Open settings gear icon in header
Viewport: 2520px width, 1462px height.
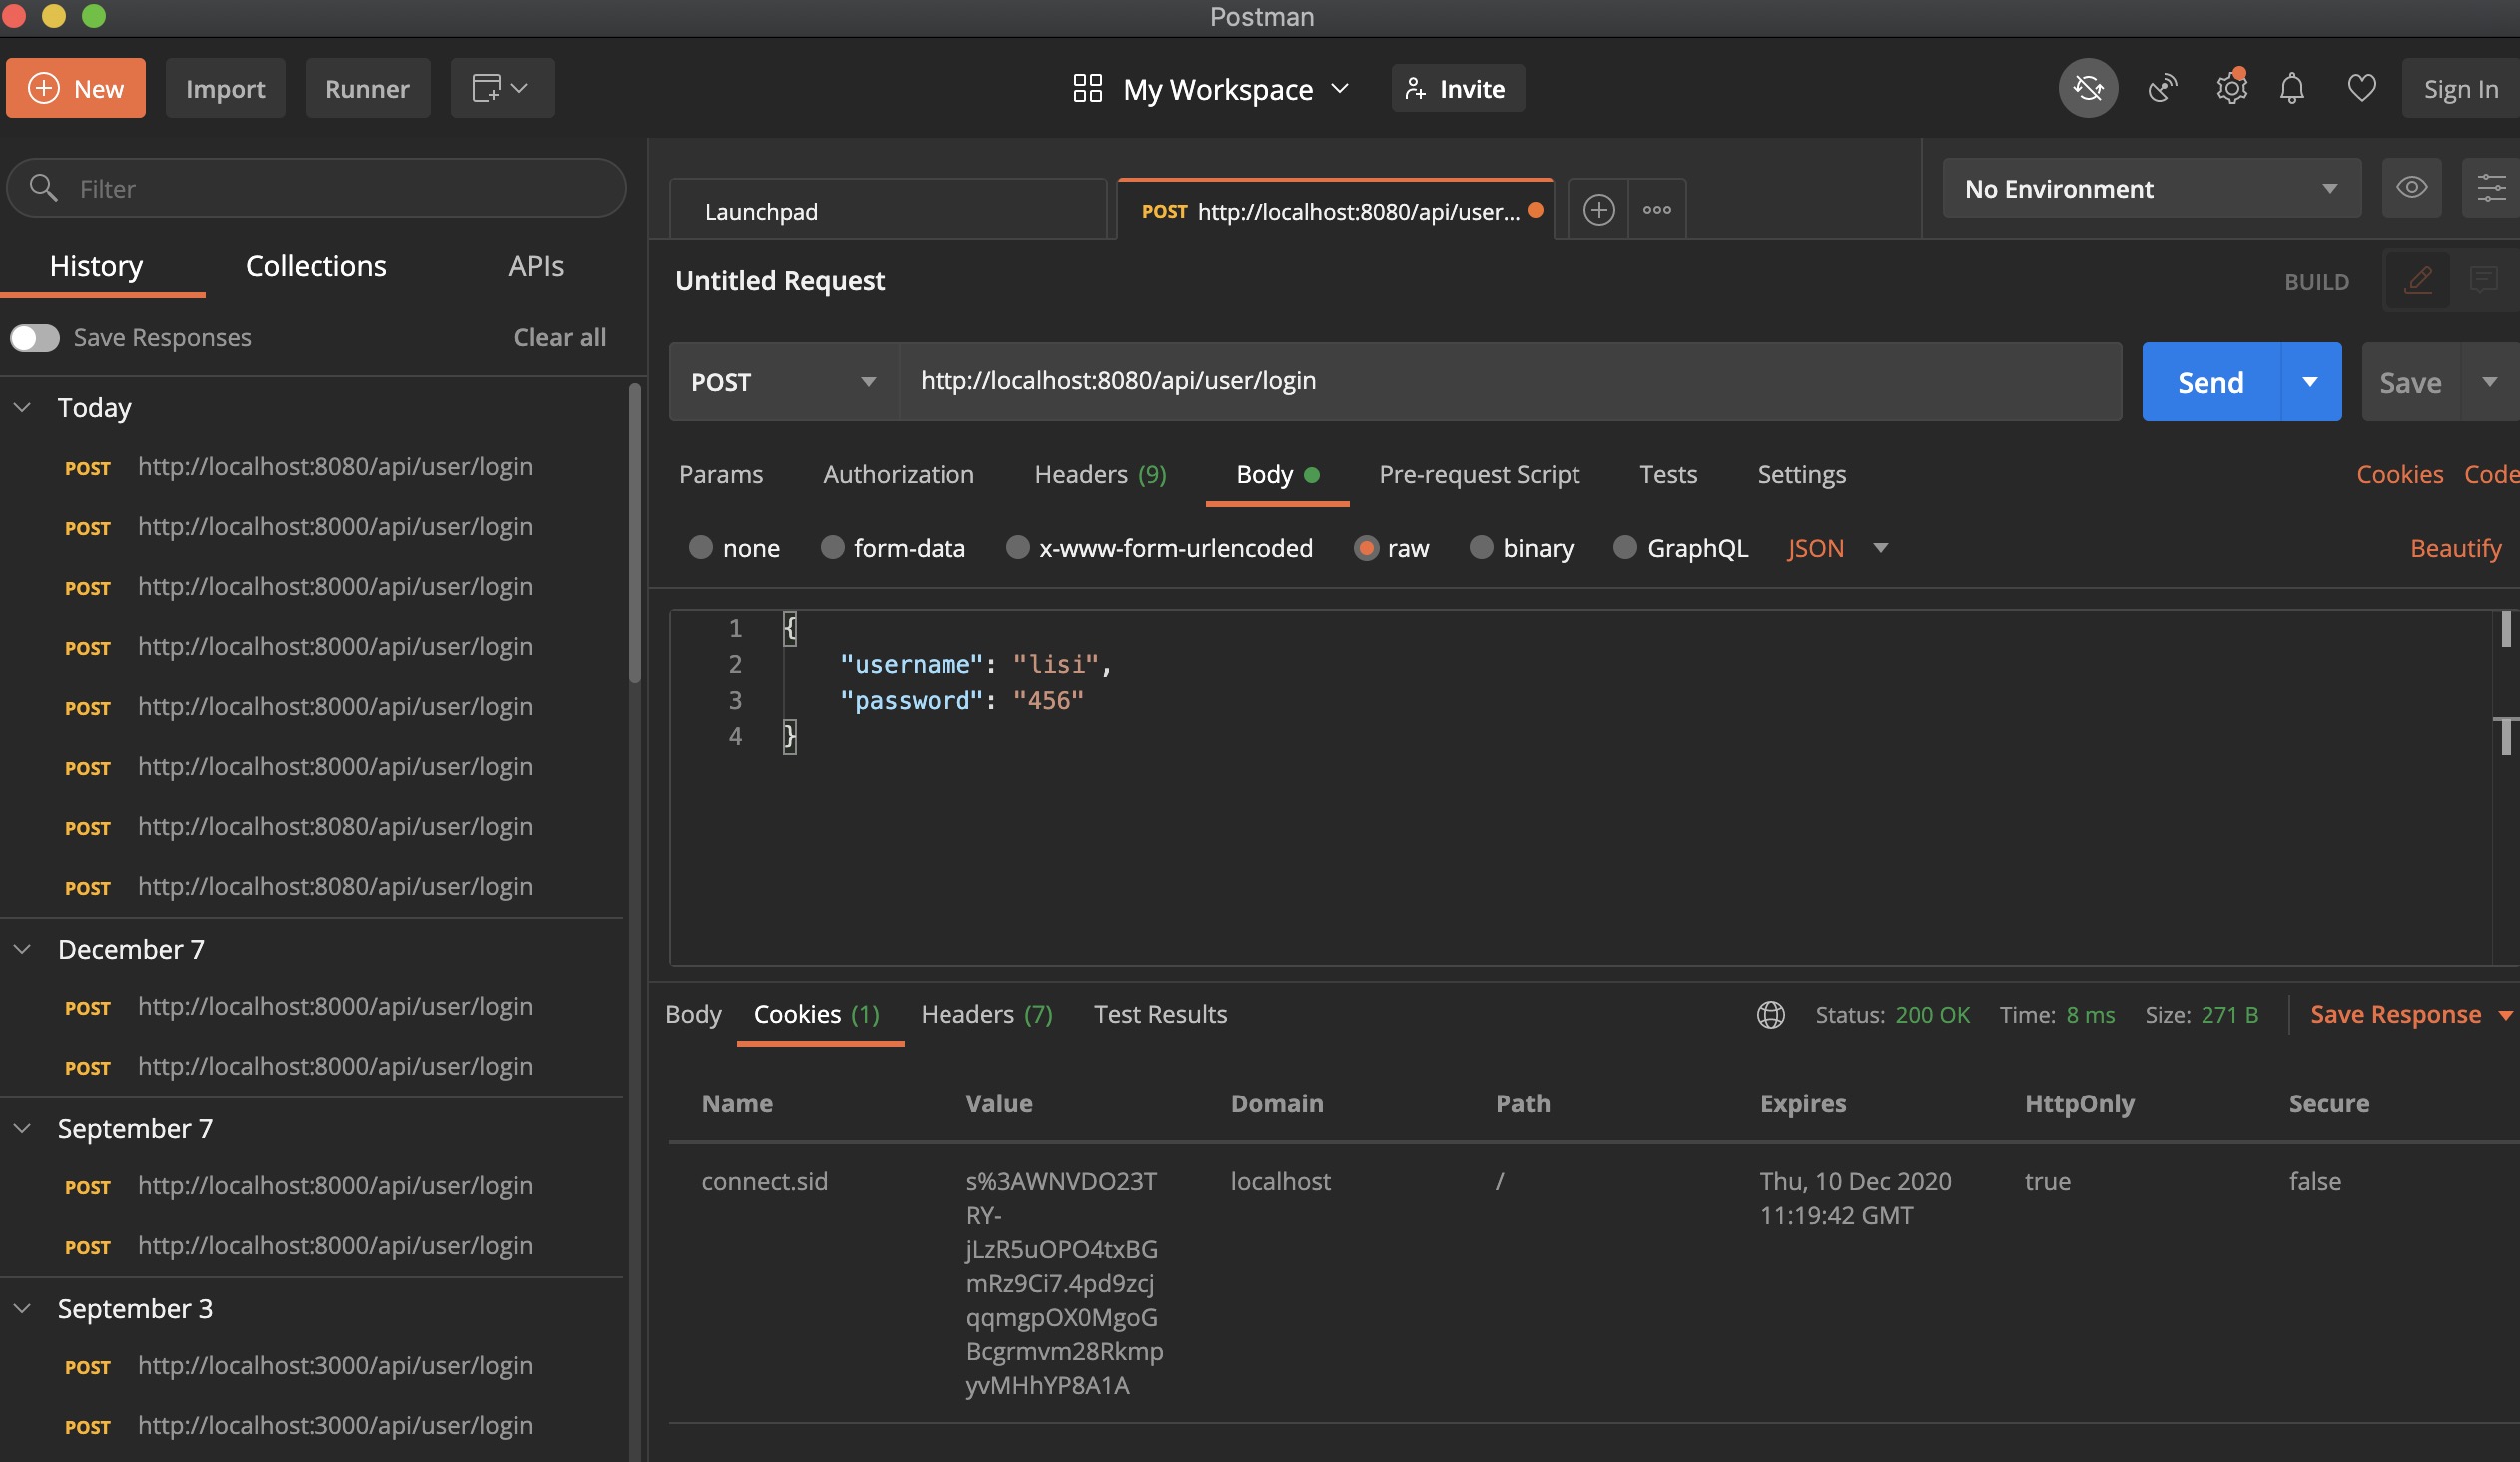[x=2231, y=88]
